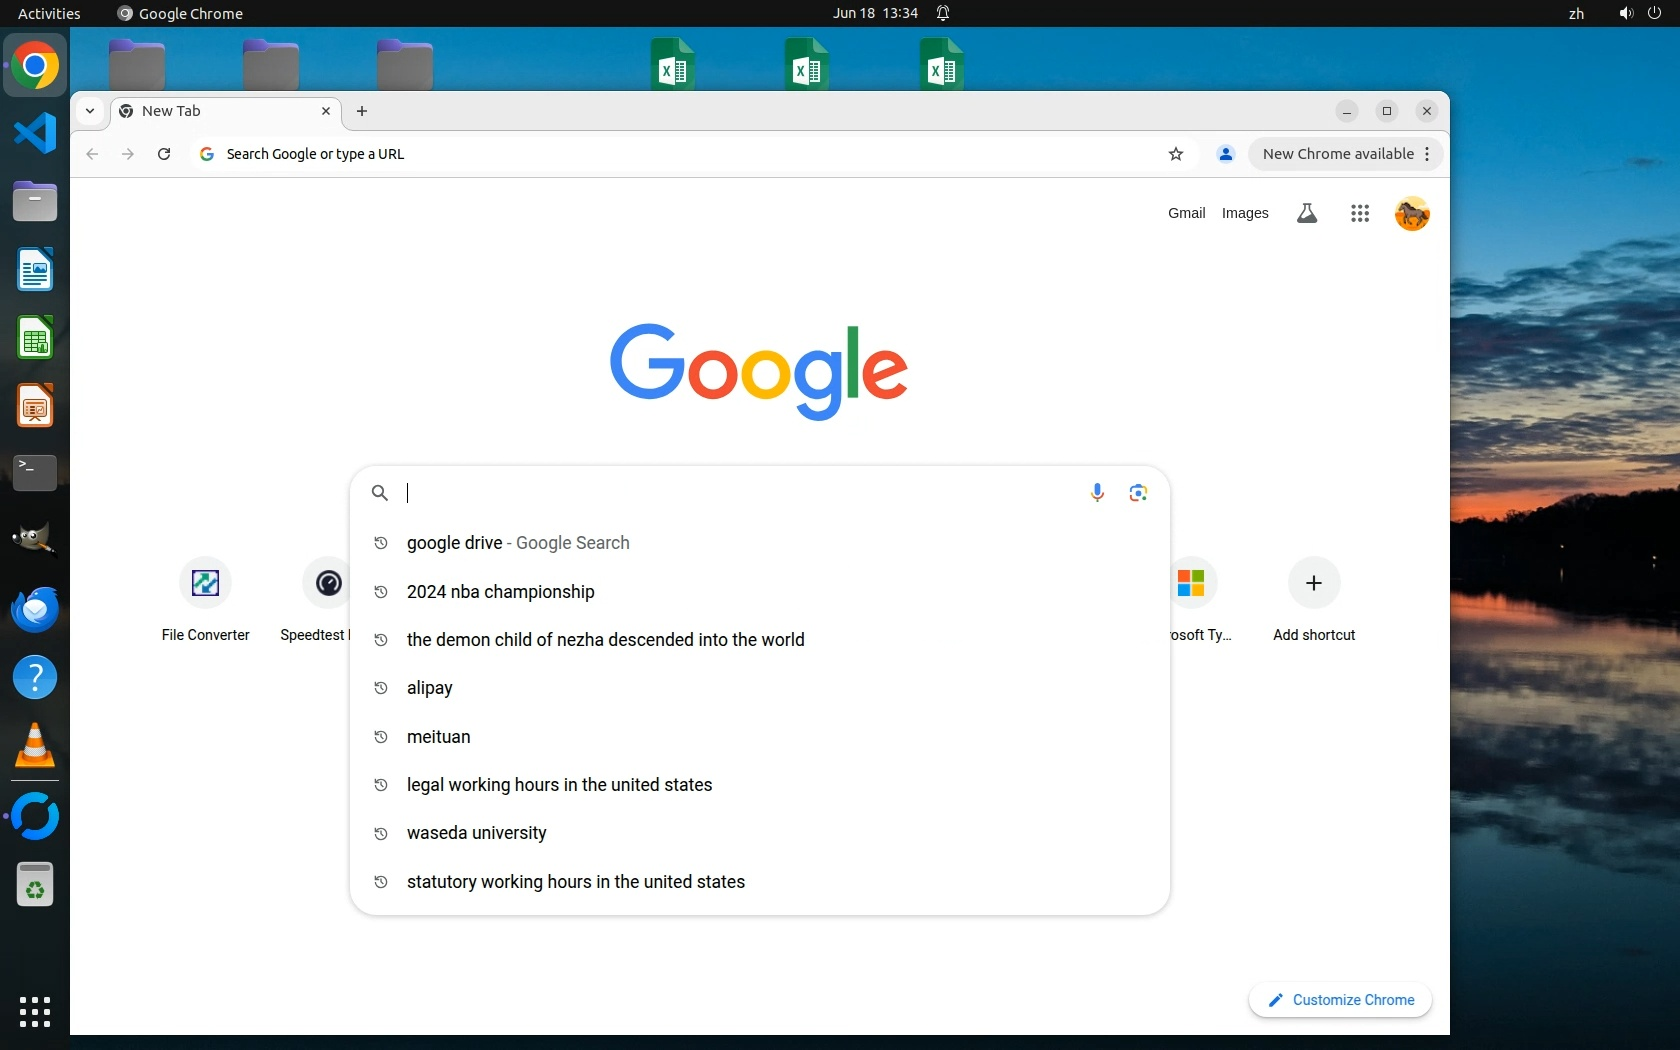
Task: Launch Visual Studio Code from the dock
Action: 35,133
